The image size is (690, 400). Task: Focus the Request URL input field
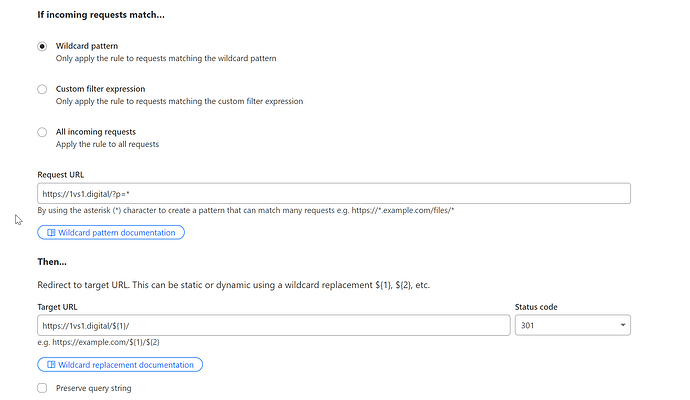point(333,194)
